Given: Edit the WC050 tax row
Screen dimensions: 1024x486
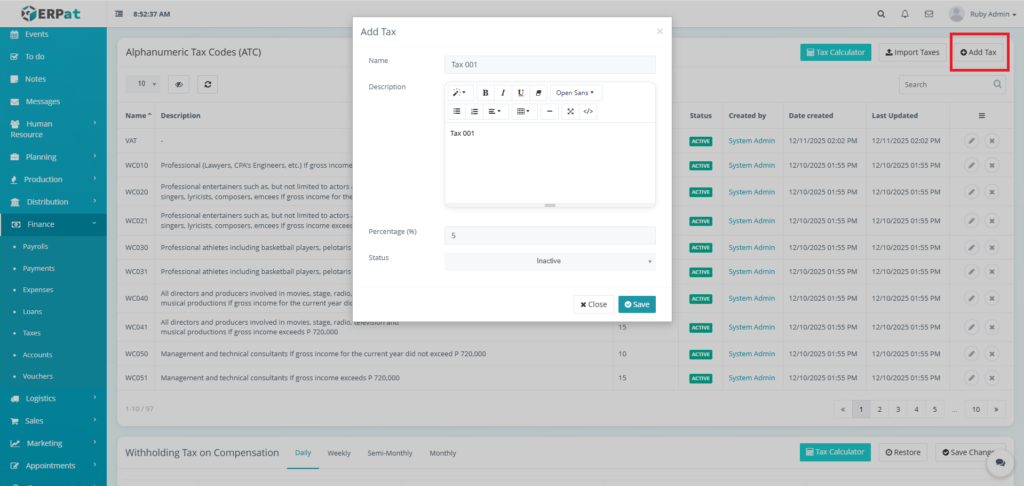Looking at the screenshot, I should 972,354.
